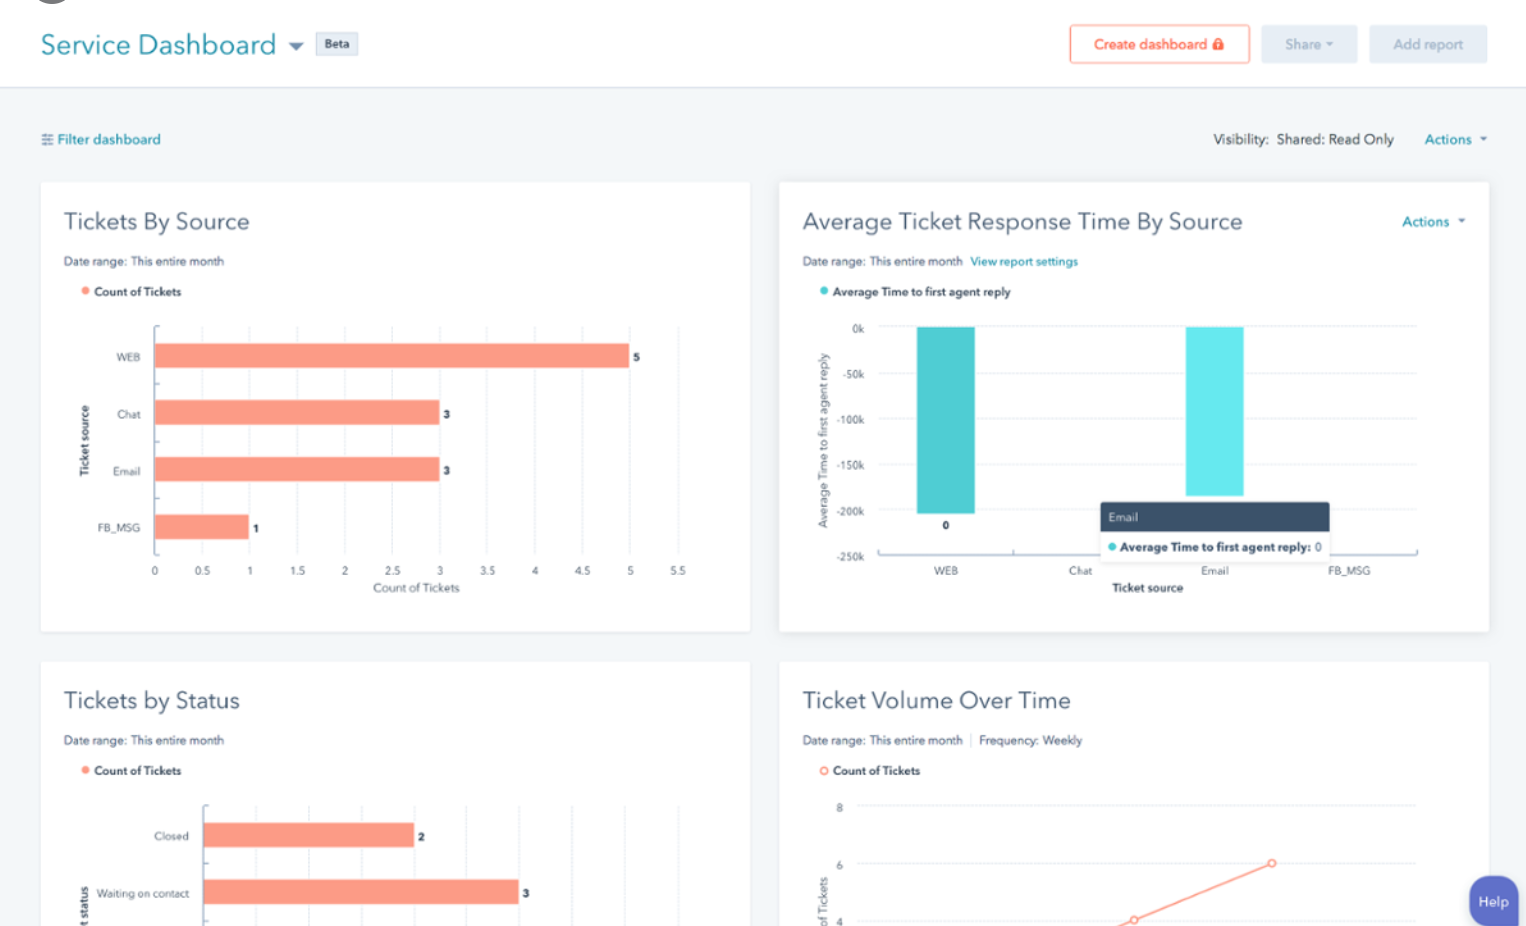
Task: Click the Closed bar in Tickets by Status
Action: 309,835
